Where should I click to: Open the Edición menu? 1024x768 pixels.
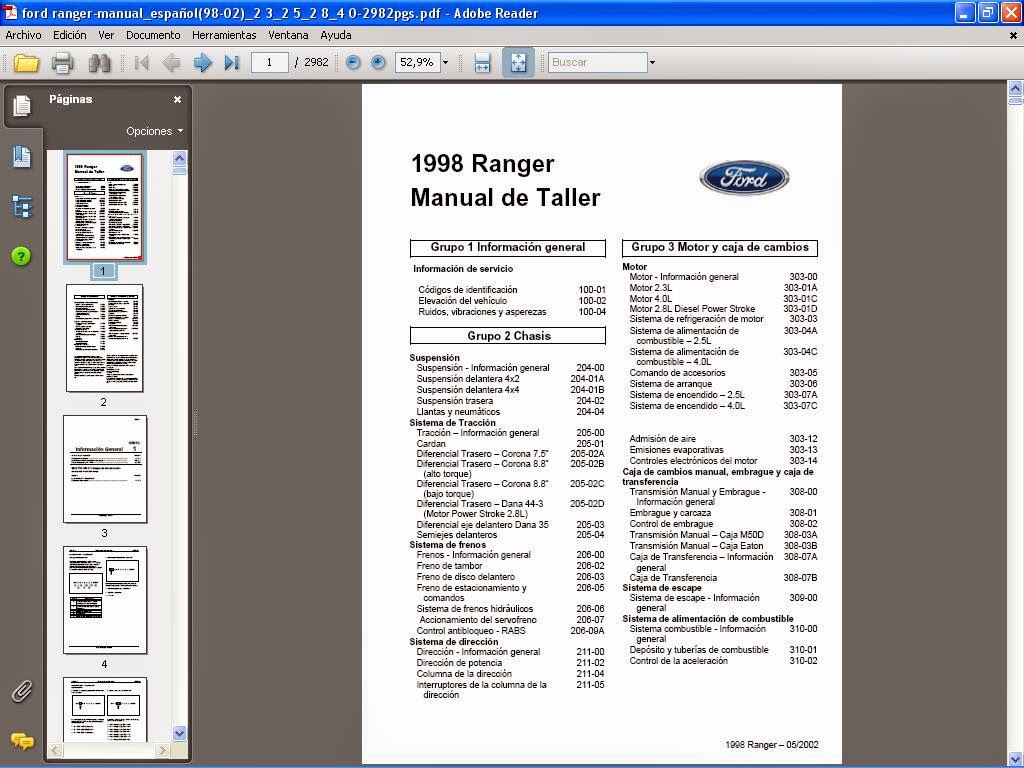69,35
